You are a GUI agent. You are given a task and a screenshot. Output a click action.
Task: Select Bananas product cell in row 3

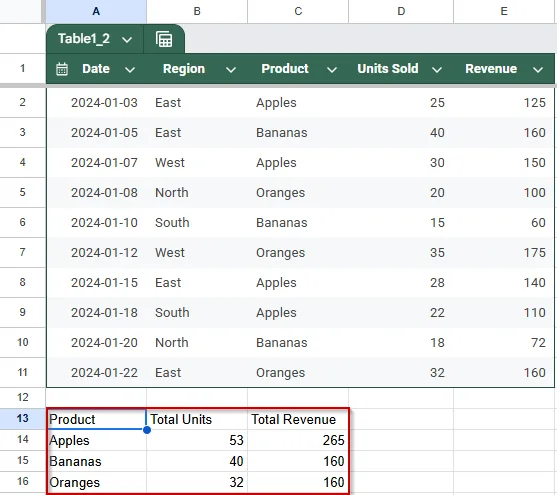[x=298, y=133]
